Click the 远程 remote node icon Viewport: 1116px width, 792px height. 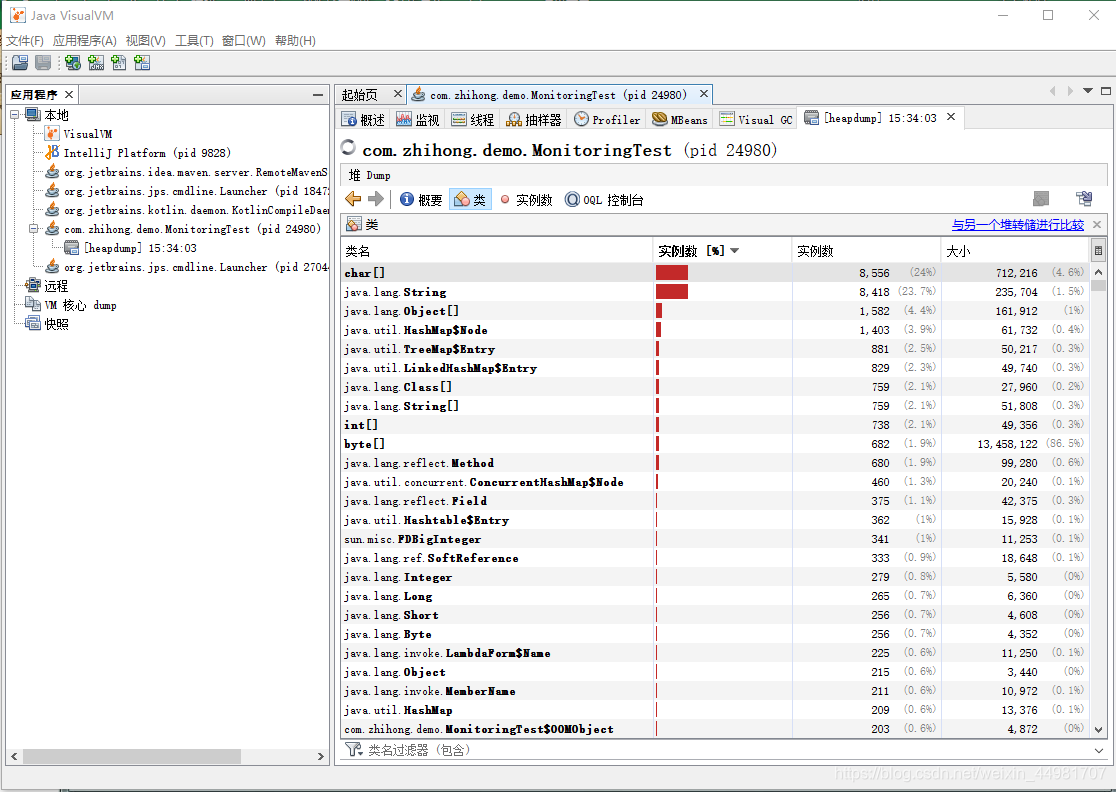pyautogui.click(x=33, y=285)
